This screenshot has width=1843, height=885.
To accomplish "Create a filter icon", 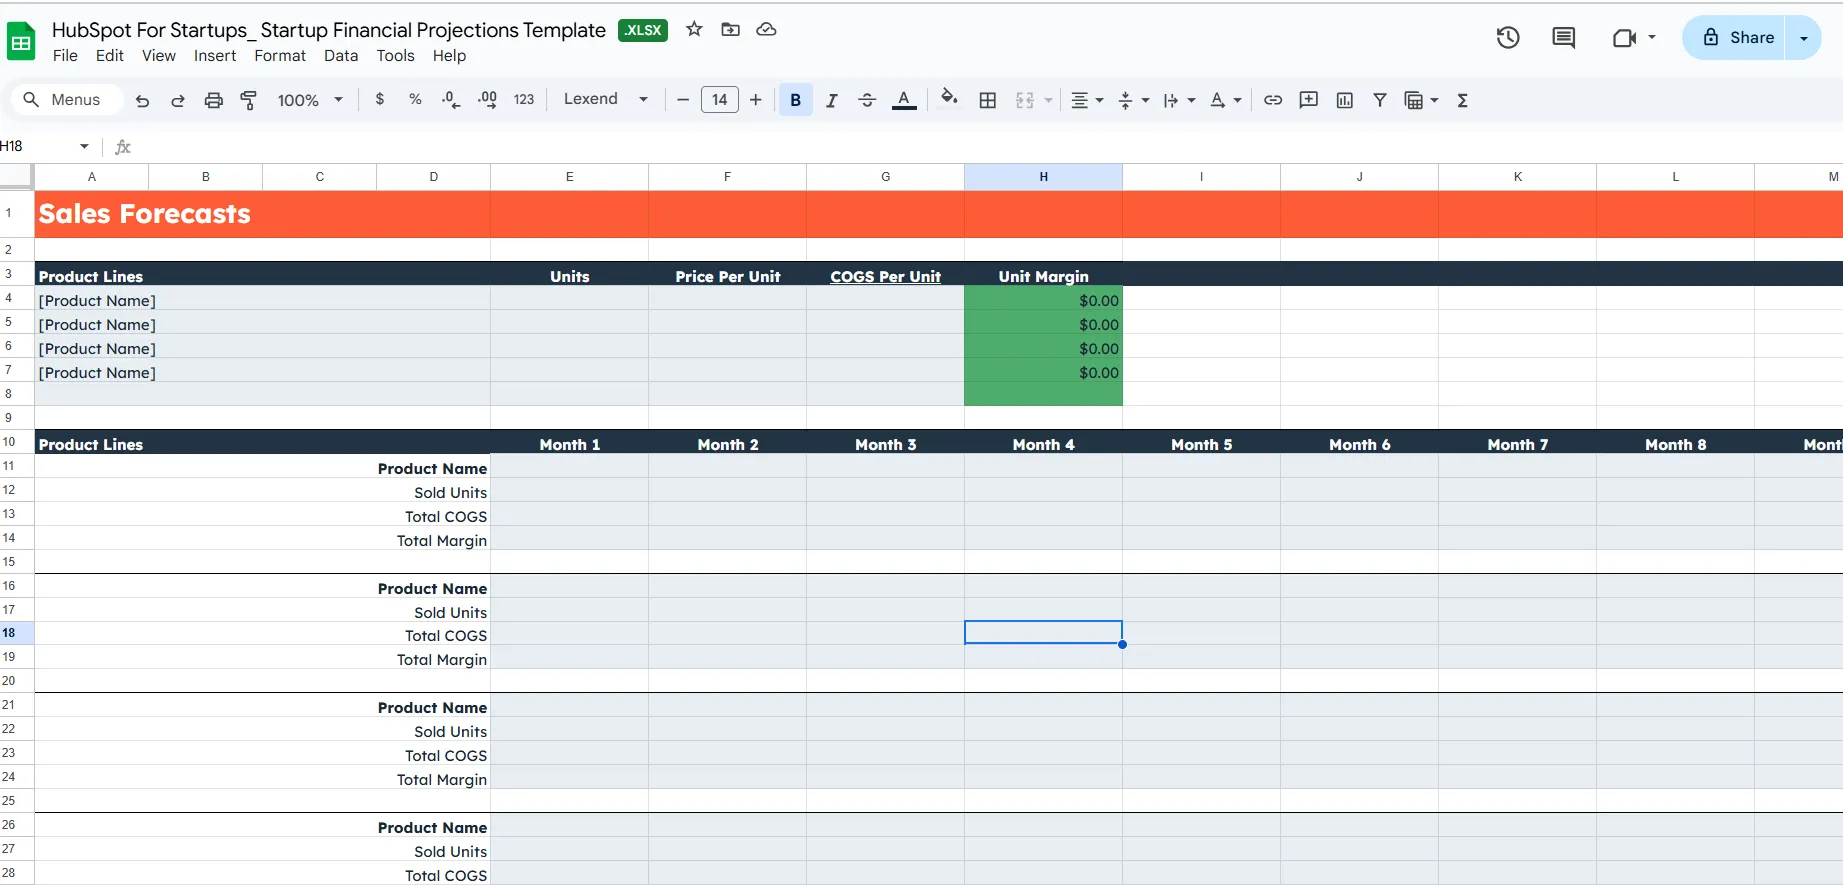I will point(1380,100).
